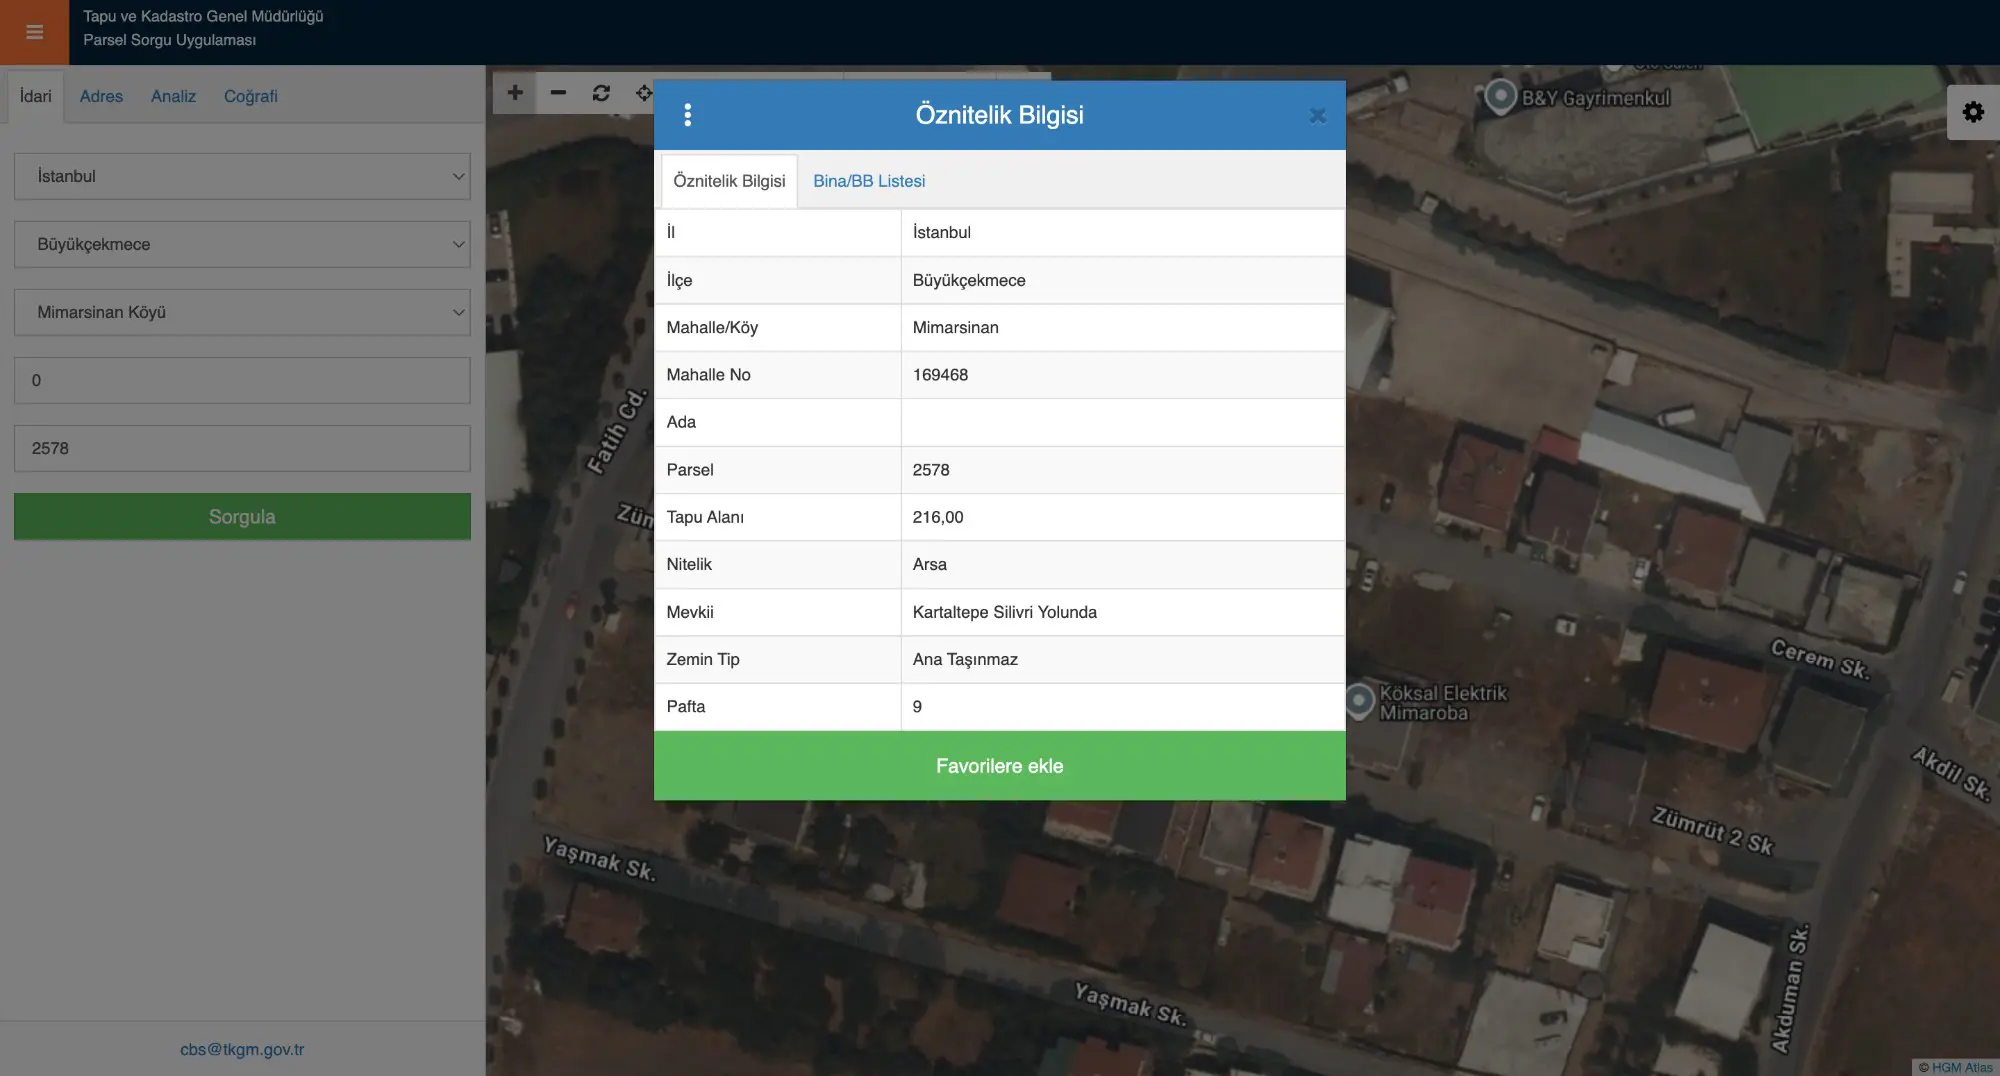2000x1076 pixels.
Task: Click the refresh map tool icon
Action: (x=601, y=93)
